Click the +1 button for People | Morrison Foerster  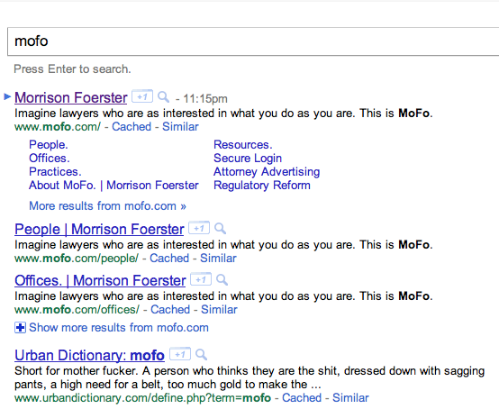(199, 228)
